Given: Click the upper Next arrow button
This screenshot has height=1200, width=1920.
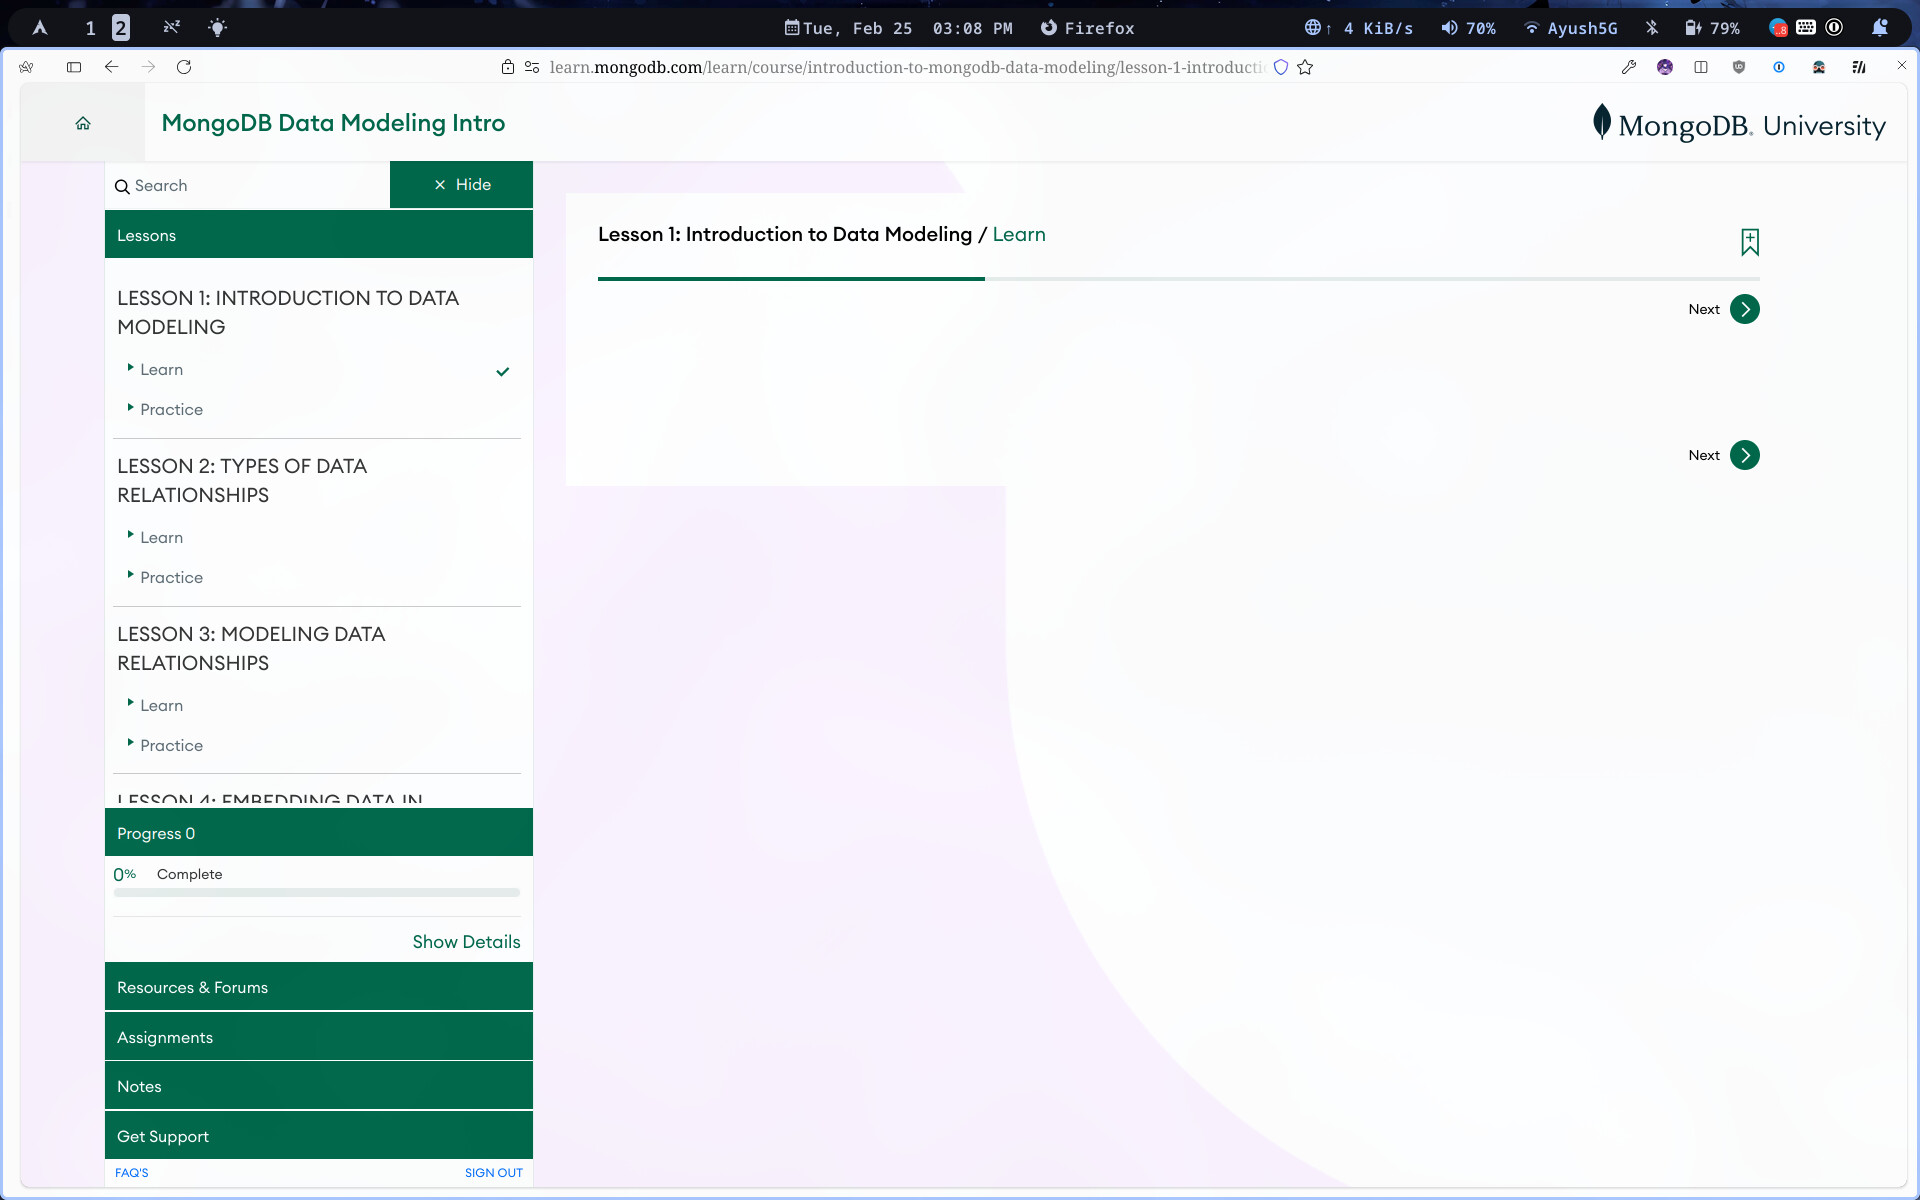Looking at the screenshot, I should [1744, 309].
